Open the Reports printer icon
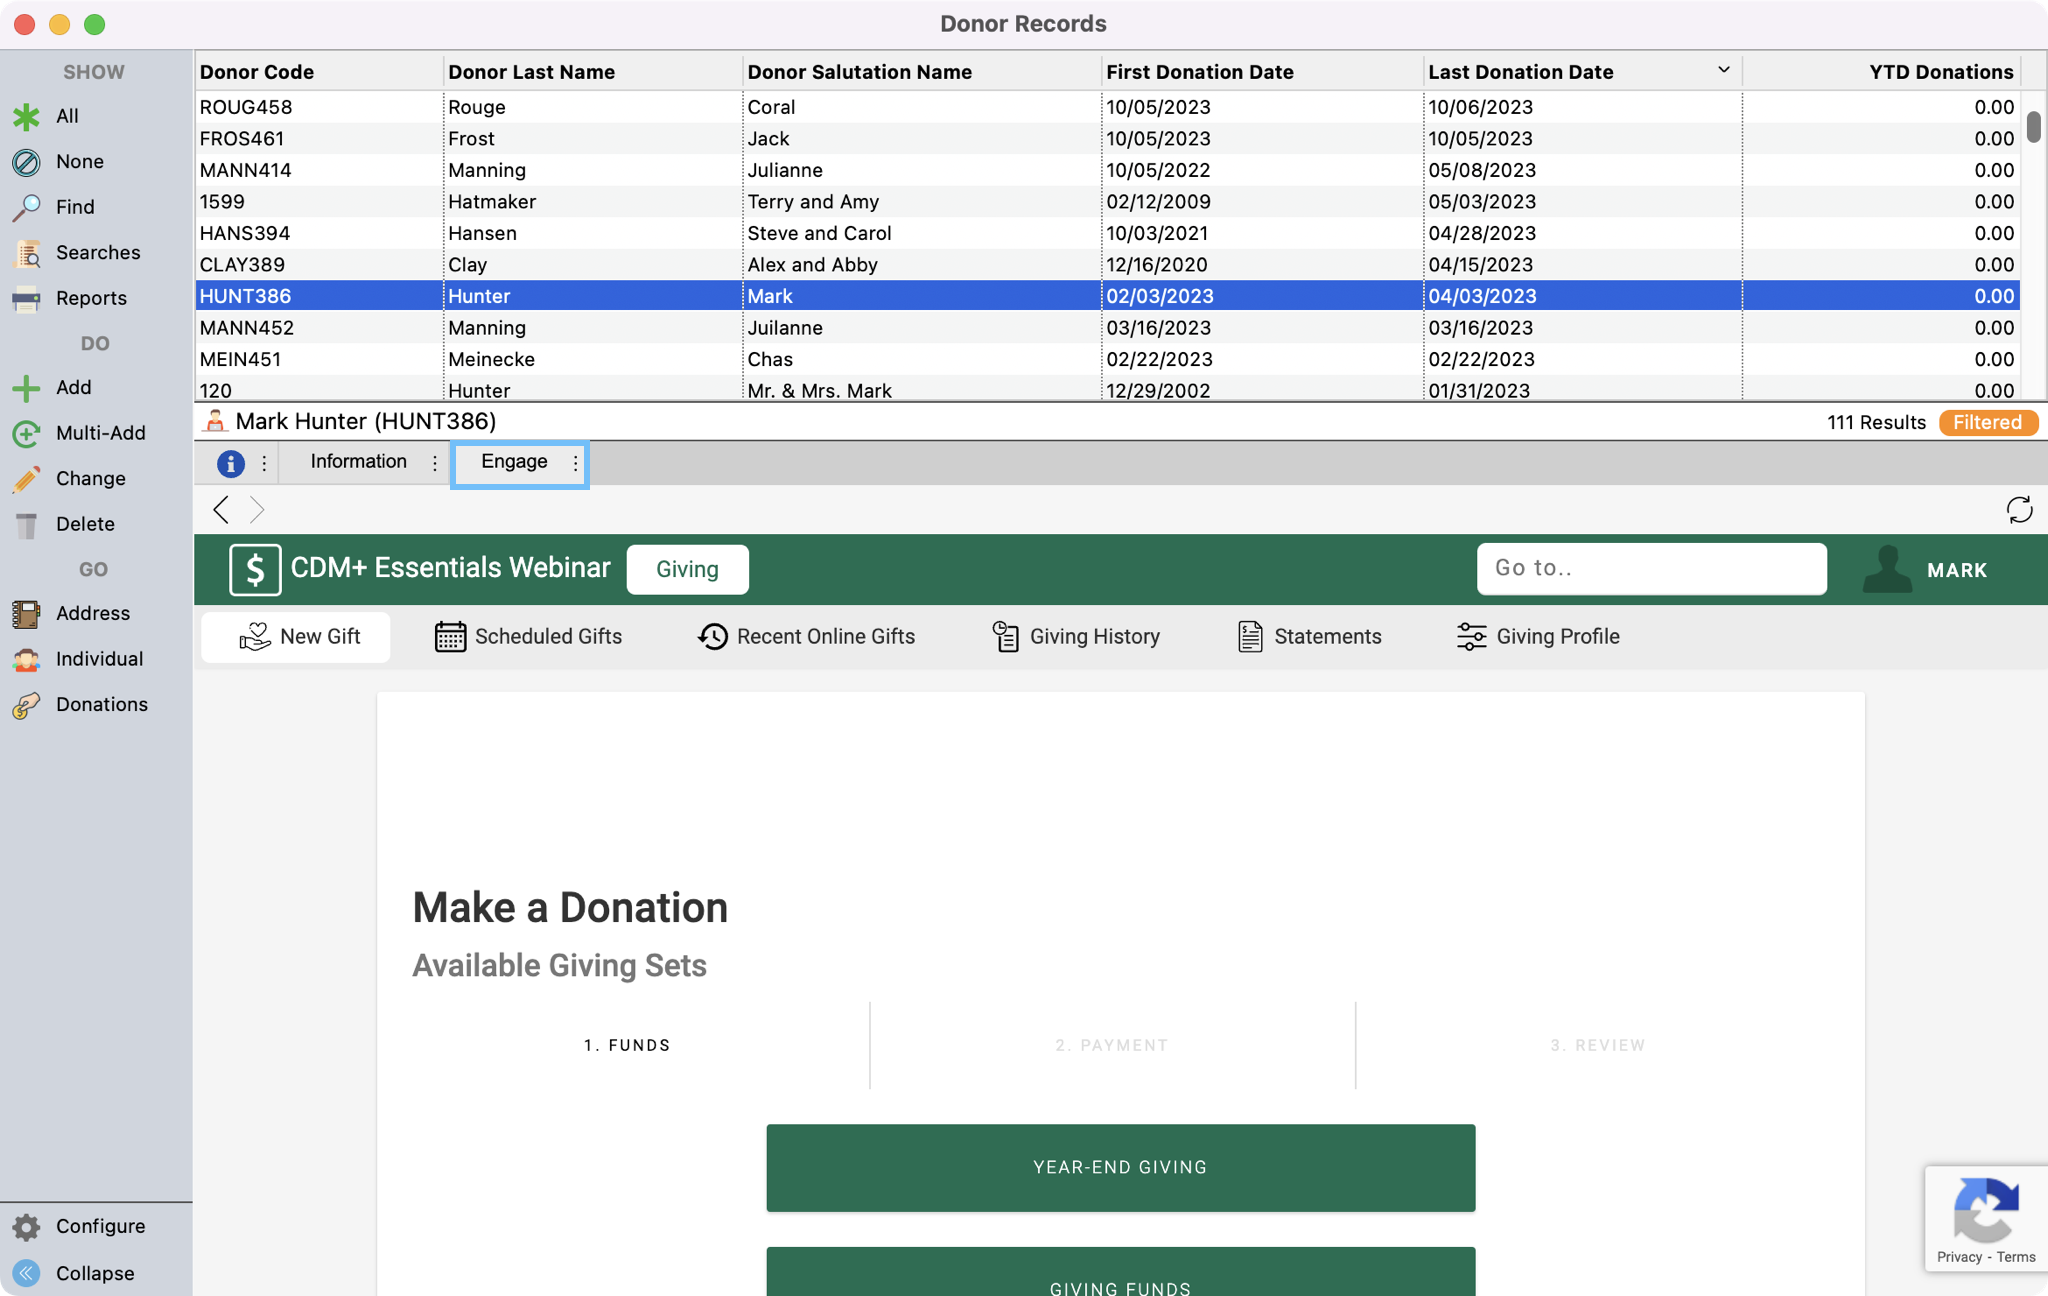The height and width of the screenshot is (1296, 2048). pyautogui.click(x=27, y=298)
